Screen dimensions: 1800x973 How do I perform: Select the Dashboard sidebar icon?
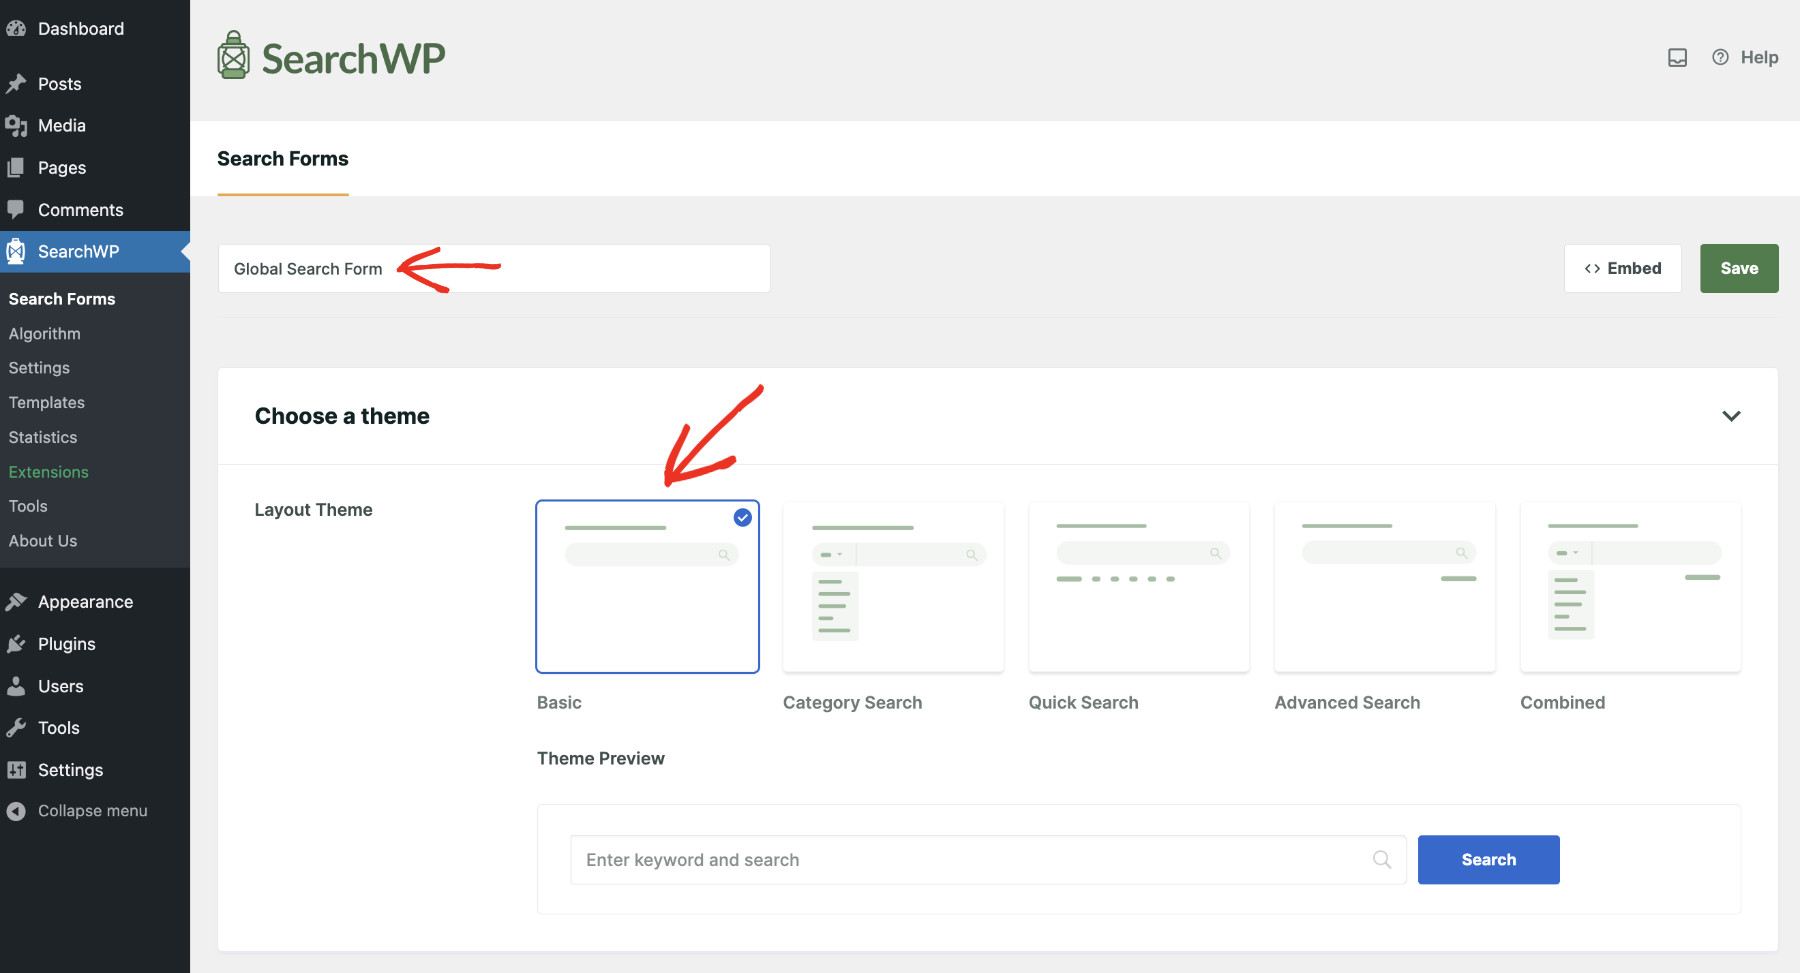(x=17, y=28)
